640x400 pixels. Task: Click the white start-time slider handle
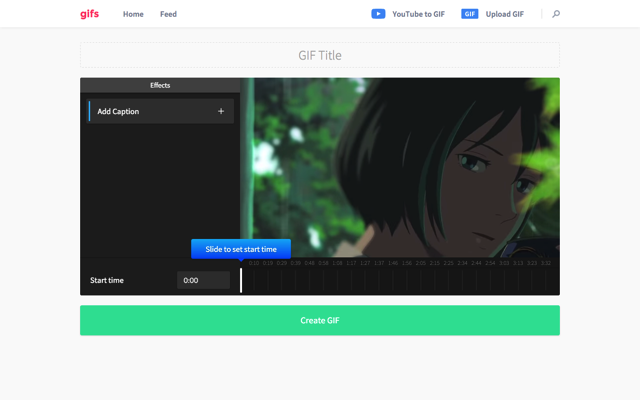coord(241,280)
